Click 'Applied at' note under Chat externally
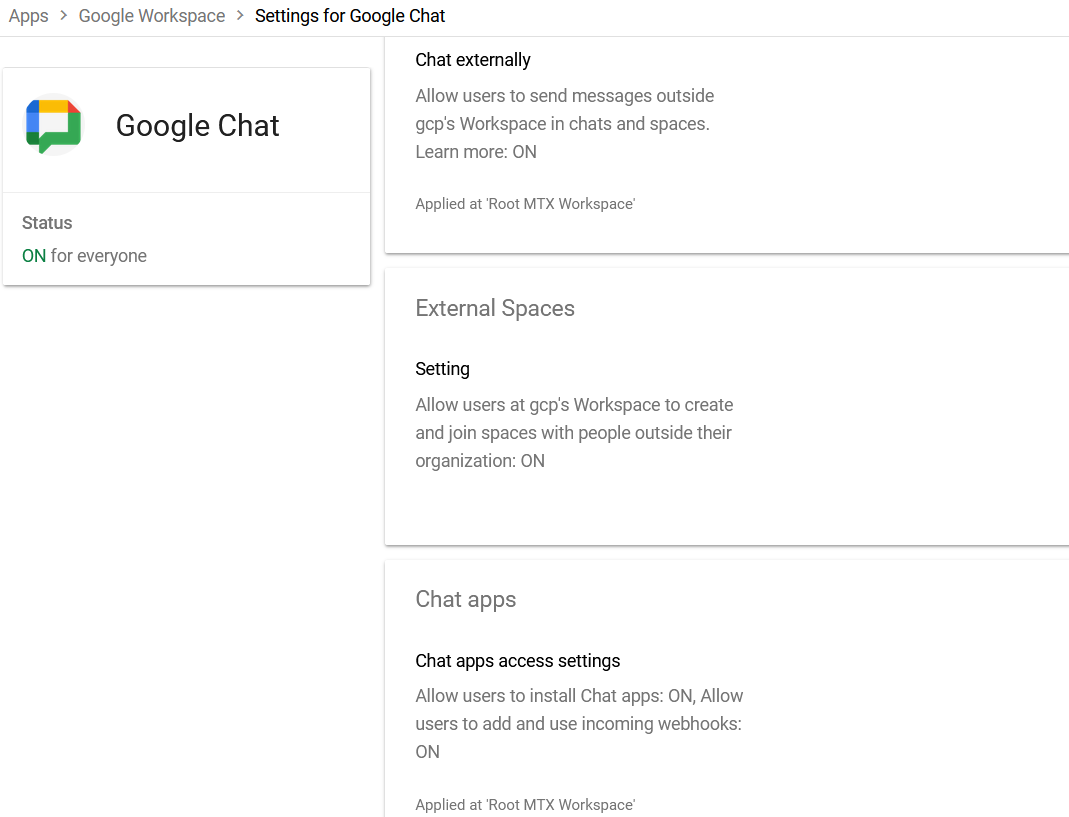Viewport: 1069px width, 817px height. 525,204
